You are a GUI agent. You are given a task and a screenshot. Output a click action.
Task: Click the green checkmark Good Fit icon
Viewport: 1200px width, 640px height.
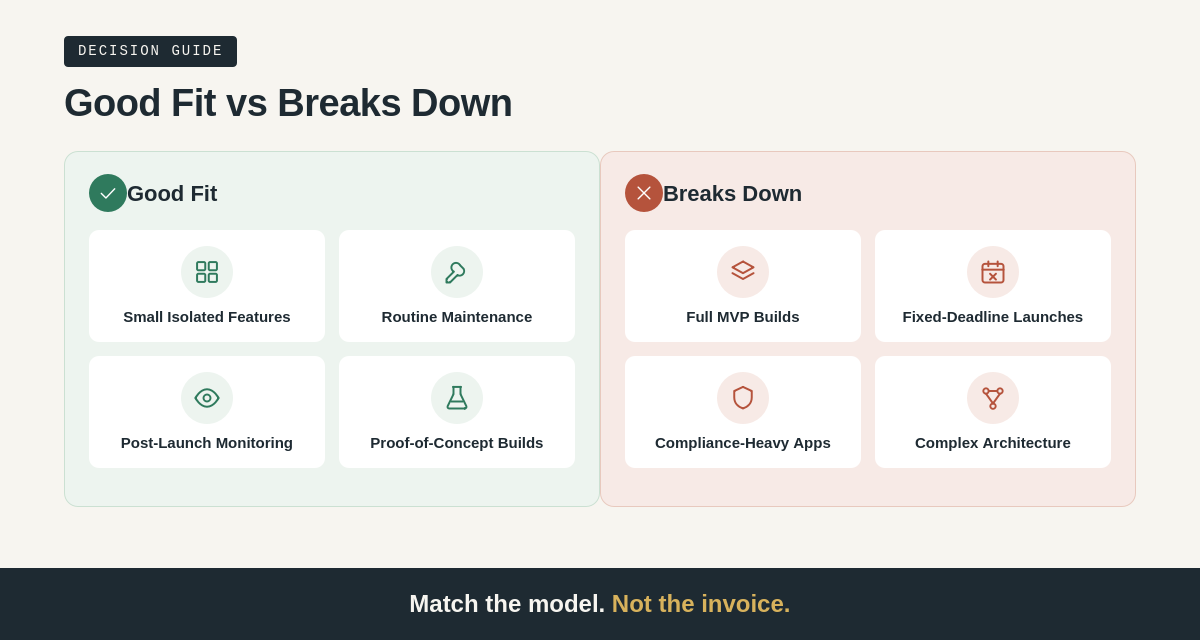pos(108,193)
